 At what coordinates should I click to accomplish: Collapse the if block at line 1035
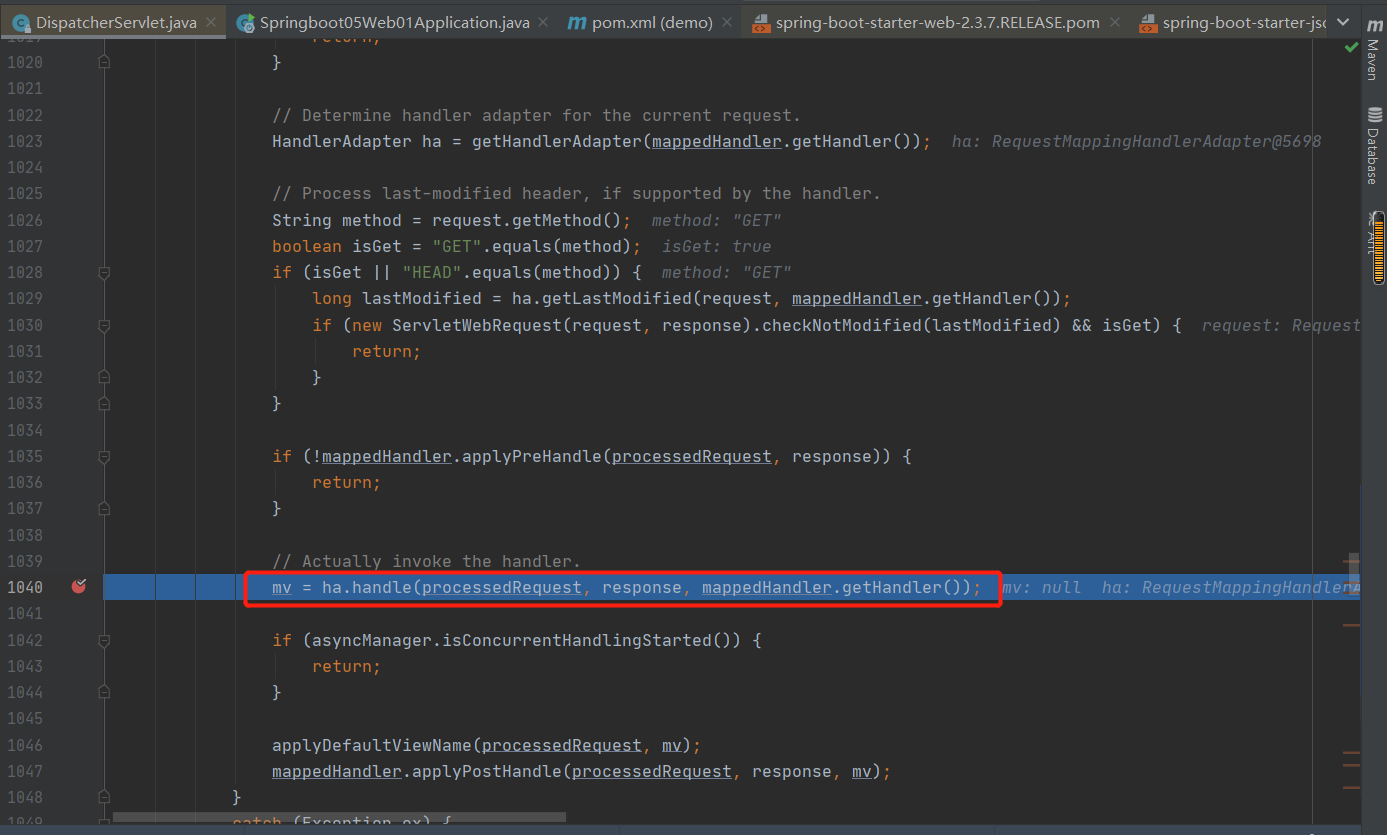coord(104,456)
